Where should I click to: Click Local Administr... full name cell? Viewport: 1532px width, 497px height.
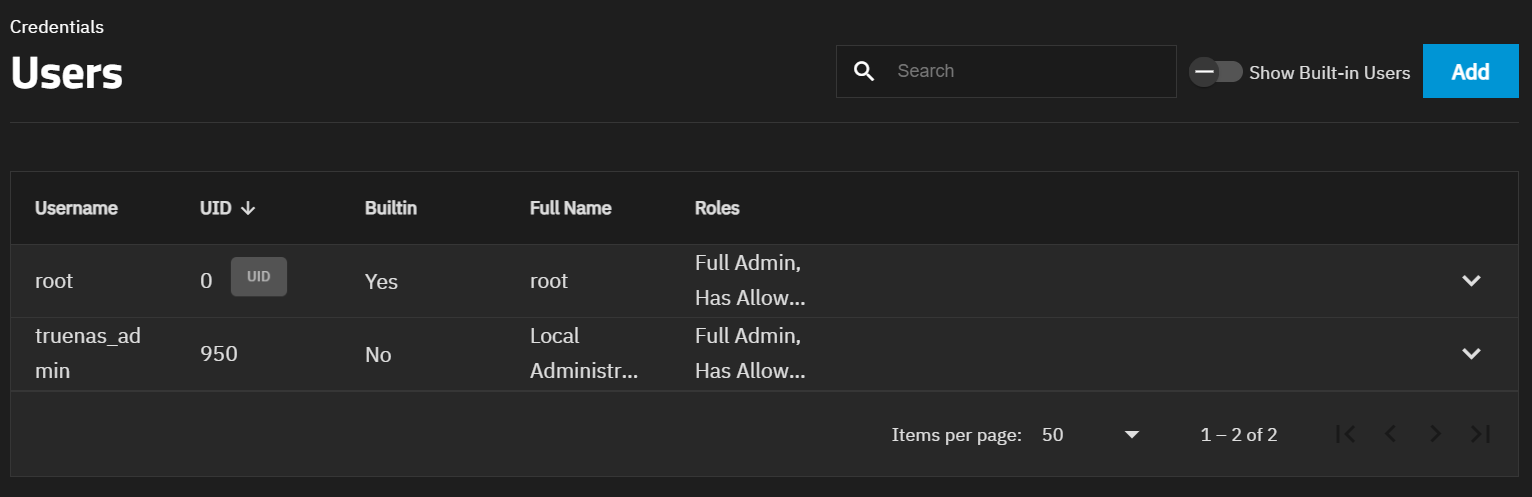click(x=584, y=354)
